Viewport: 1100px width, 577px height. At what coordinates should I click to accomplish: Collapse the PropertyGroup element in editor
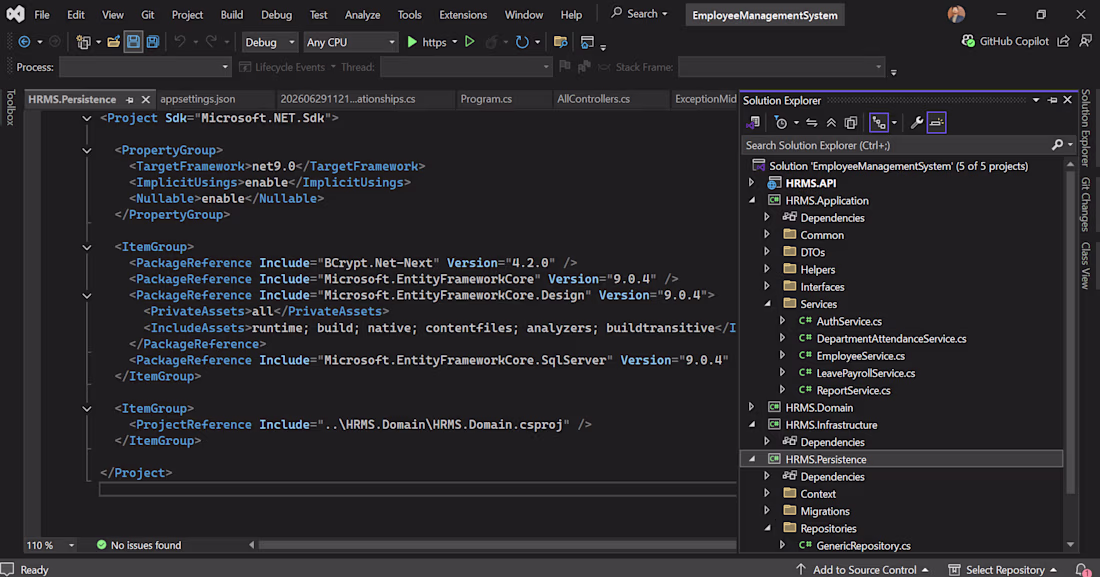[86, 150]
